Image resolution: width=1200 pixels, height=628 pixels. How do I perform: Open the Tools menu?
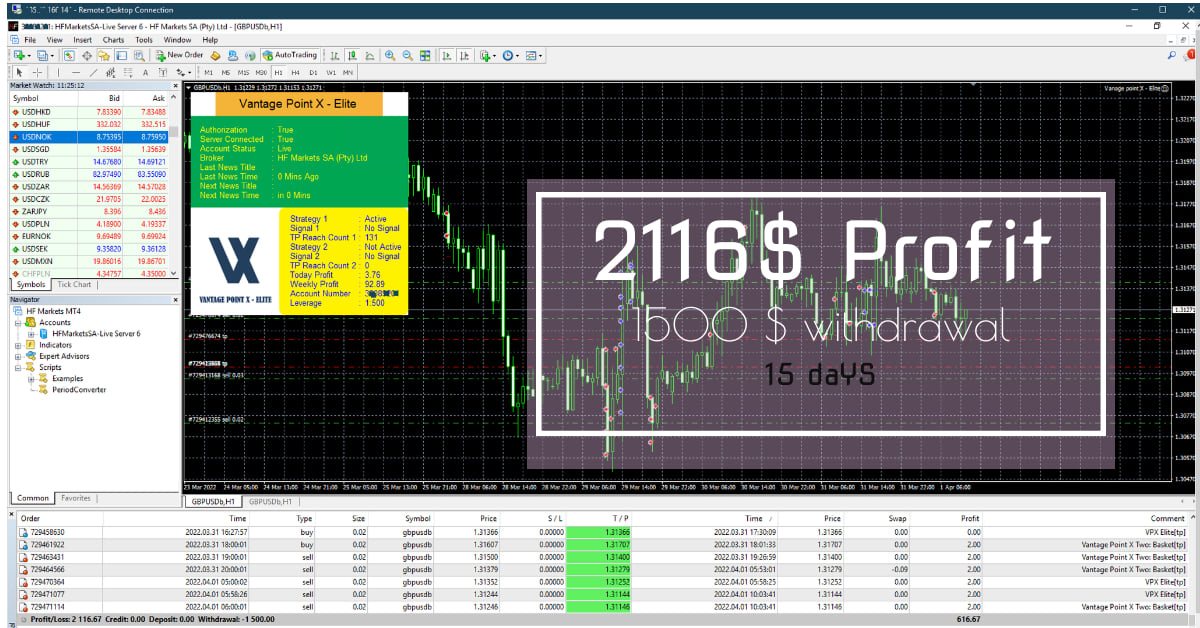pos(144,40)
